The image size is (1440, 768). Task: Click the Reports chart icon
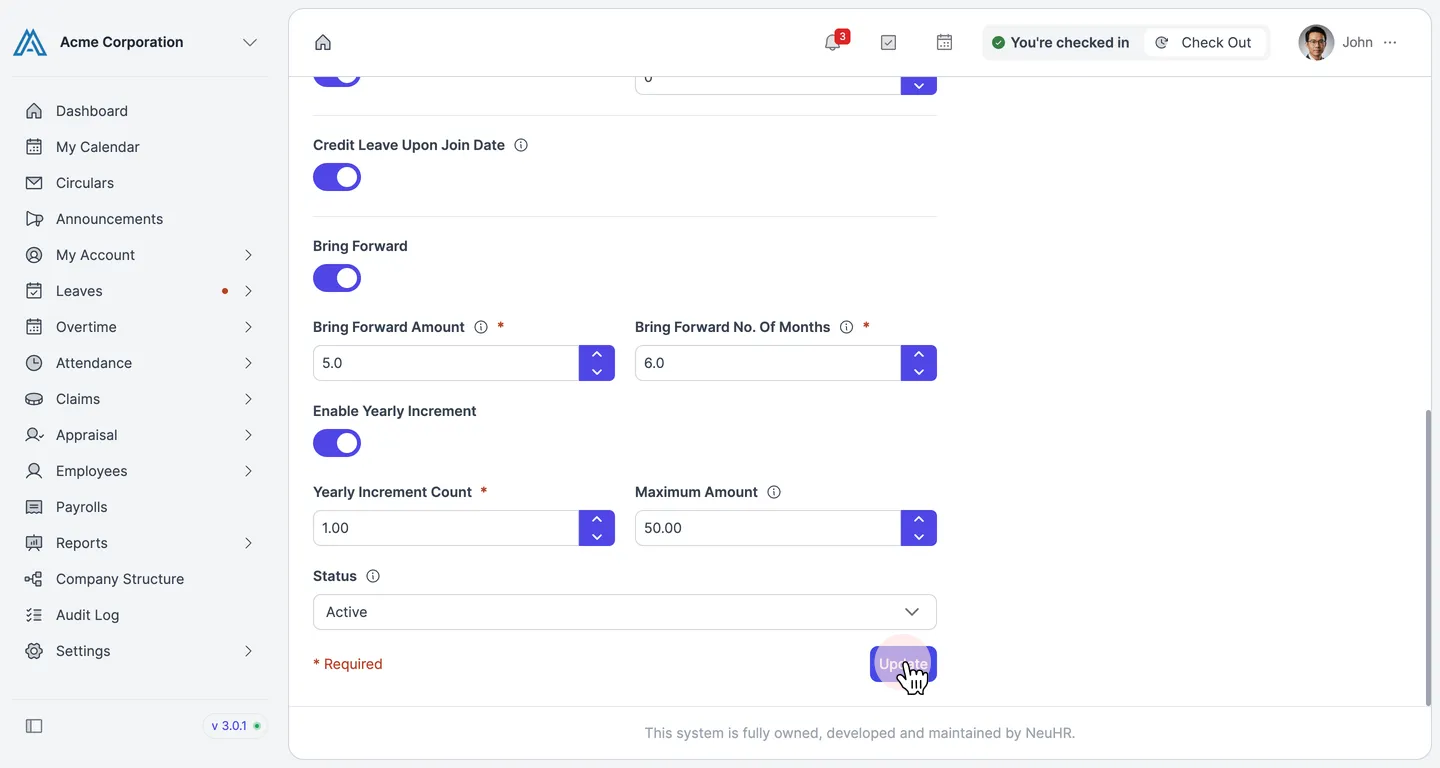click(x=34, y=543)
